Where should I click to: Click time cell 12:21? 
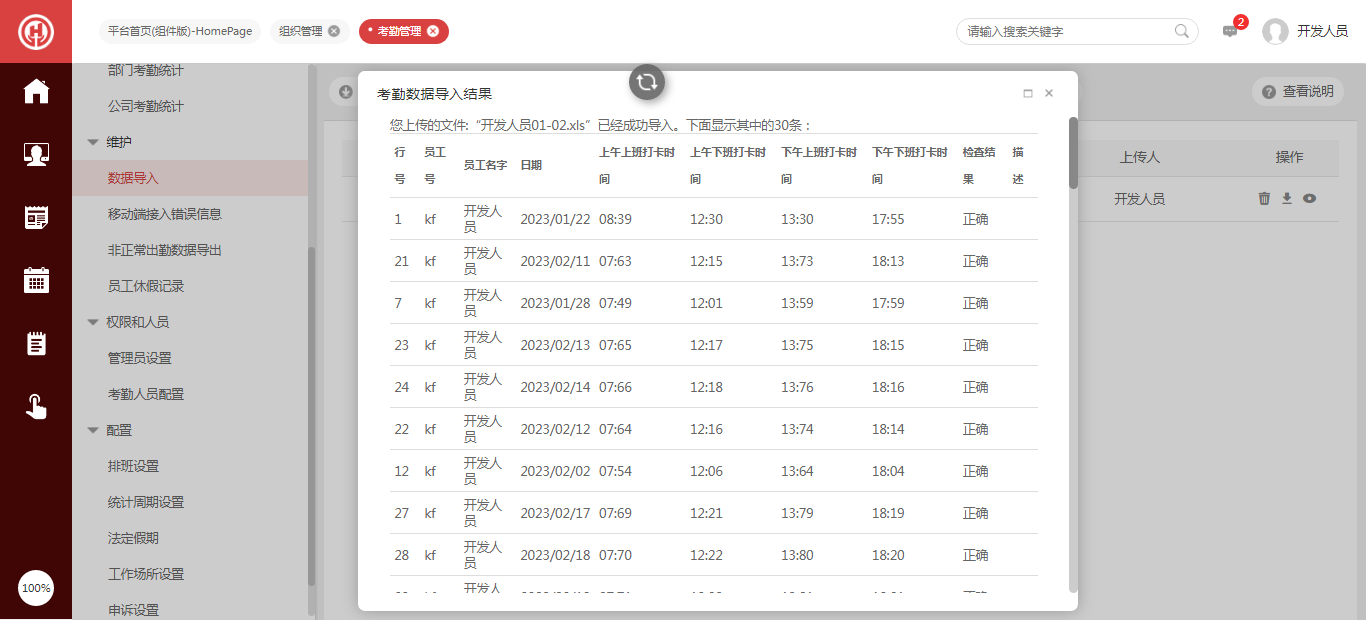click(x=706, y=513)
